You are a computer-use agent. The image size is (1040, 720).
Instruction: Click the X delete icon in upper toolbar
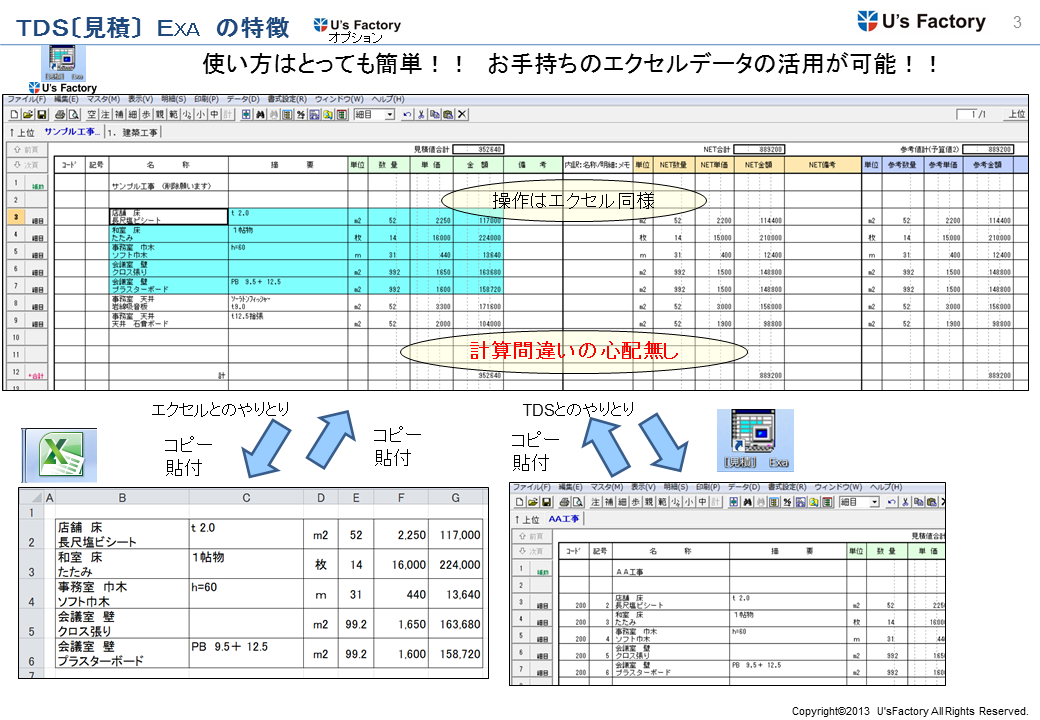tap(462, 114)
